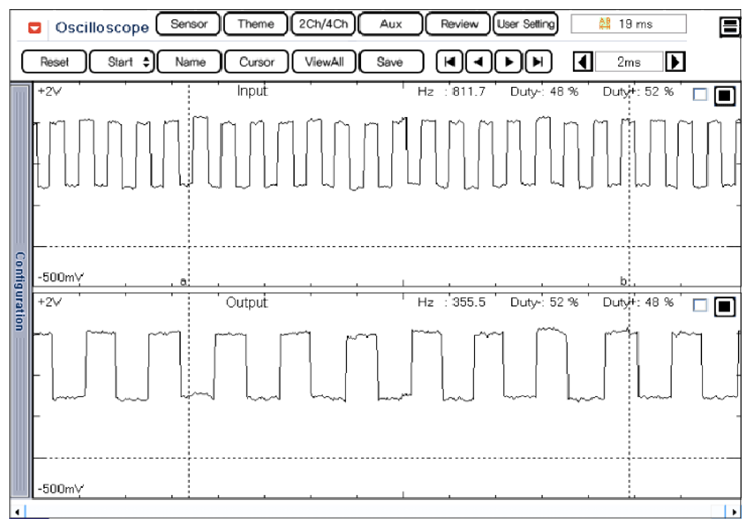Step forward with the right arrow icon
This screenshot has height=528, width=751.
(x=508, y=62)
